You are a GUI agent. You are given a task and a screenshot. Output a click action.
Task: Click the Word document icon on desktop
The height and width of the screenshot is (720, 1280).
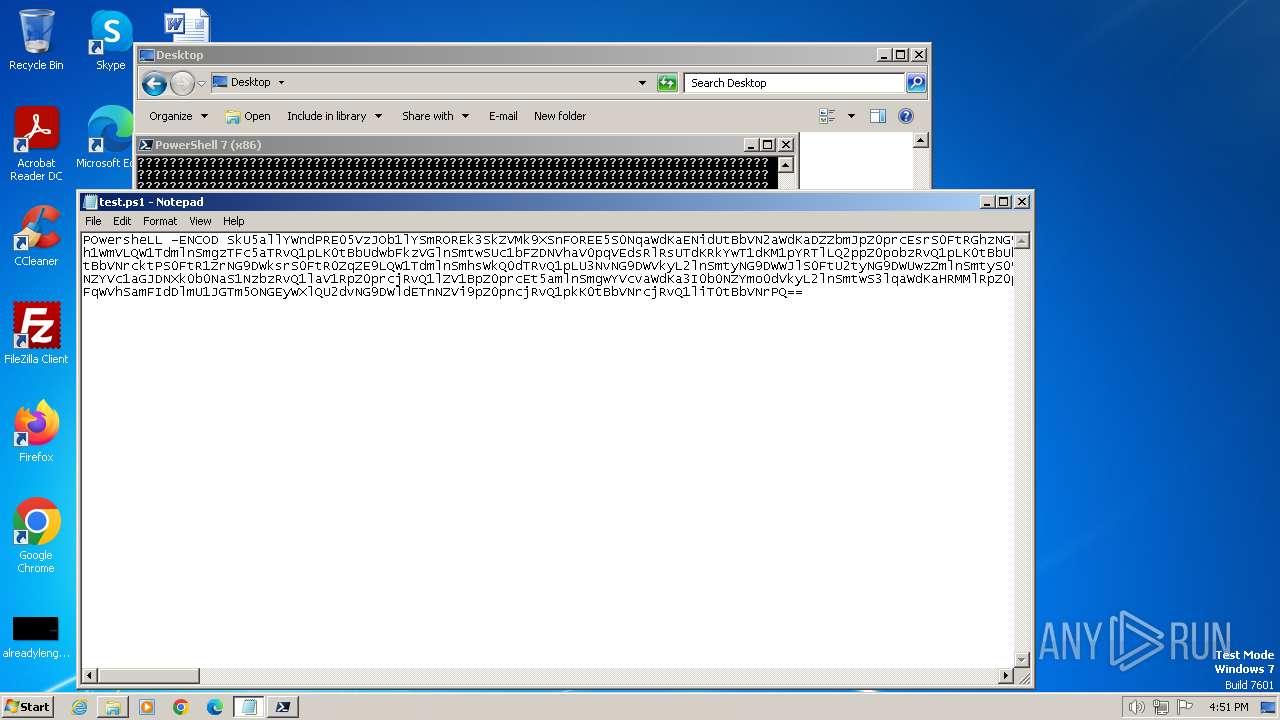tap(186, 25)
